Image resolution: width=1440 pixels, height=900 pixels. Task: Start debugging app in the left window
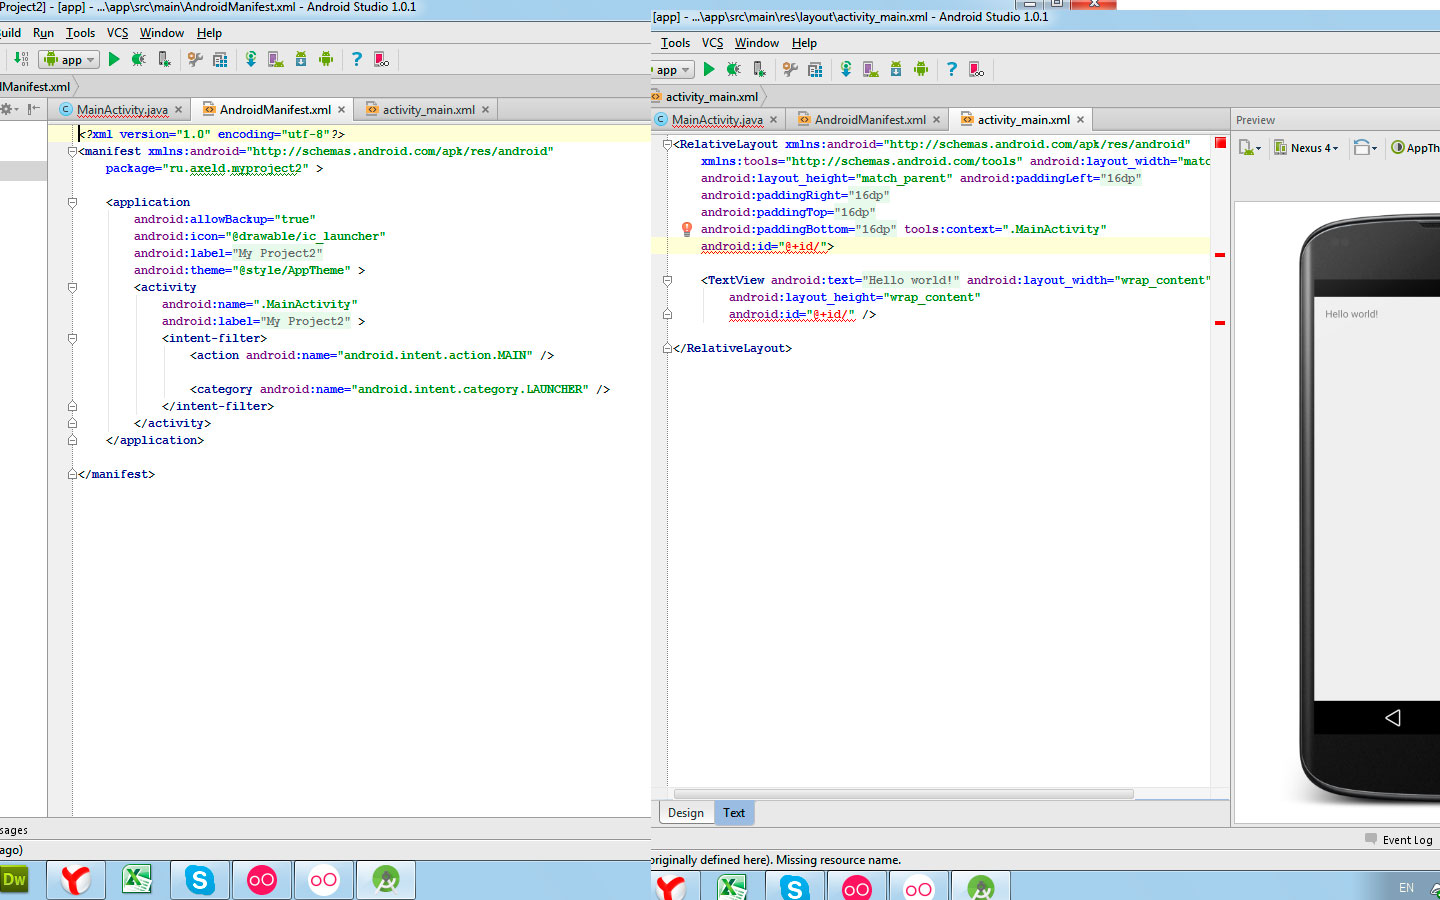[139, 60]
